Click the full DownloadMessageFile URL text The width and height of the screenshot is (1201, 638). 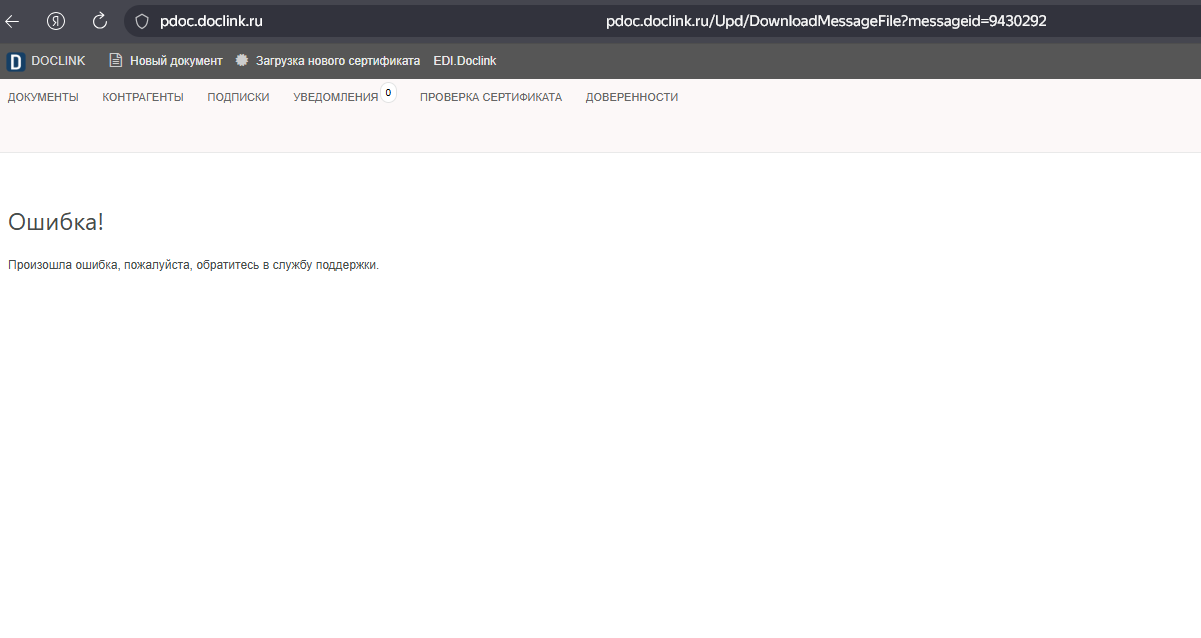click(x=826, y=21)
